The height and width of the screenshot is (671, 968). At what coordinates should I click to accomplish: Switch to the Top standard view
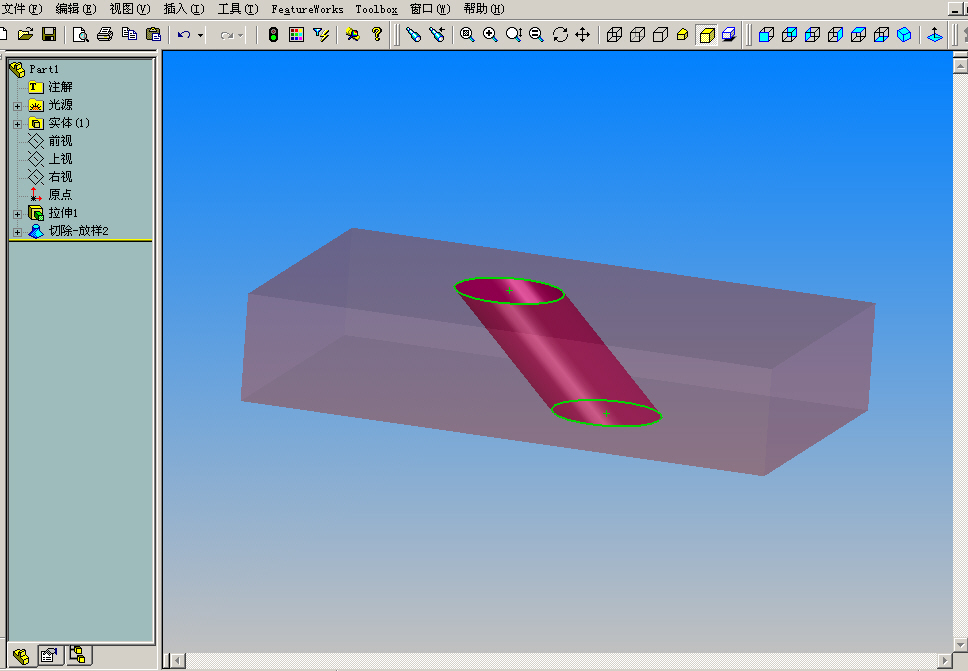click(x=858, y=35)
